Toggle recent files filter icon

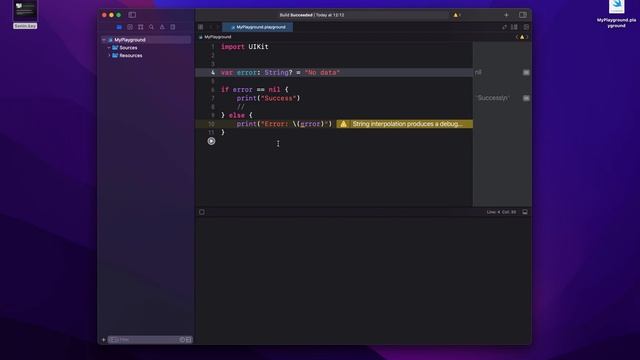coord(182,340)
